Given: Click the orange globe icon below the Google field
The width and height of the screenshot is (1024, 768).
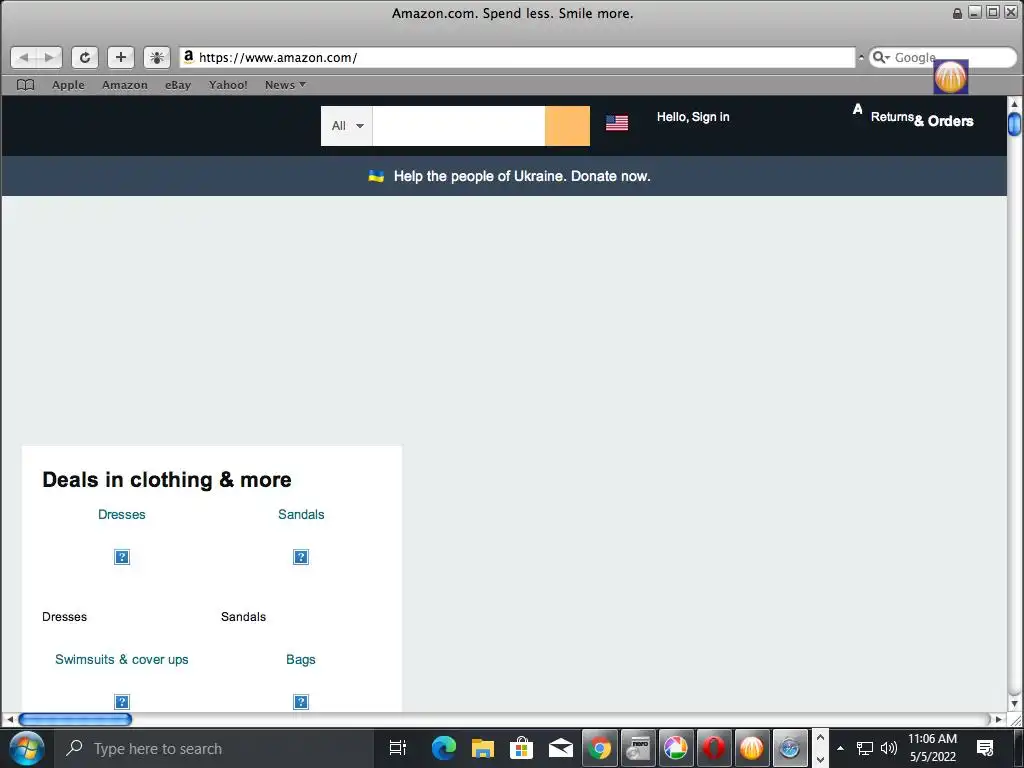Looking at the screenshot, I should tap(951, 77).
